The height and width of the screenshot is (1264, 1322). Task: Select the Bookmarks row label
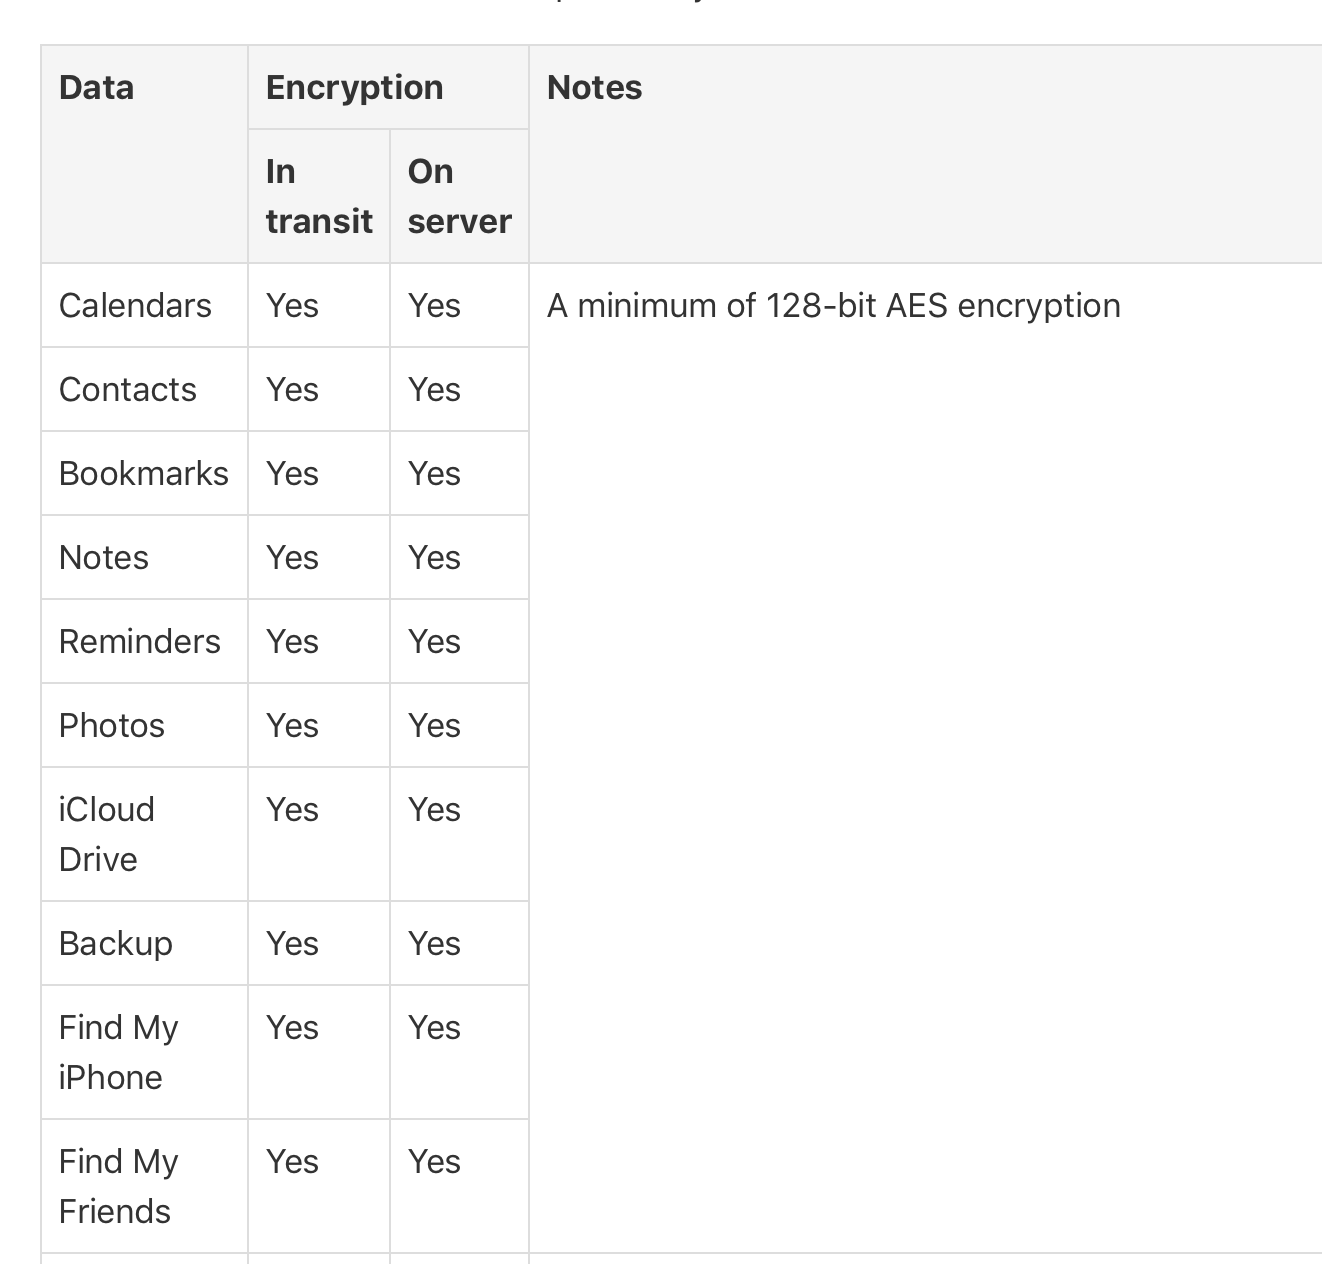(x=144, y=474)
